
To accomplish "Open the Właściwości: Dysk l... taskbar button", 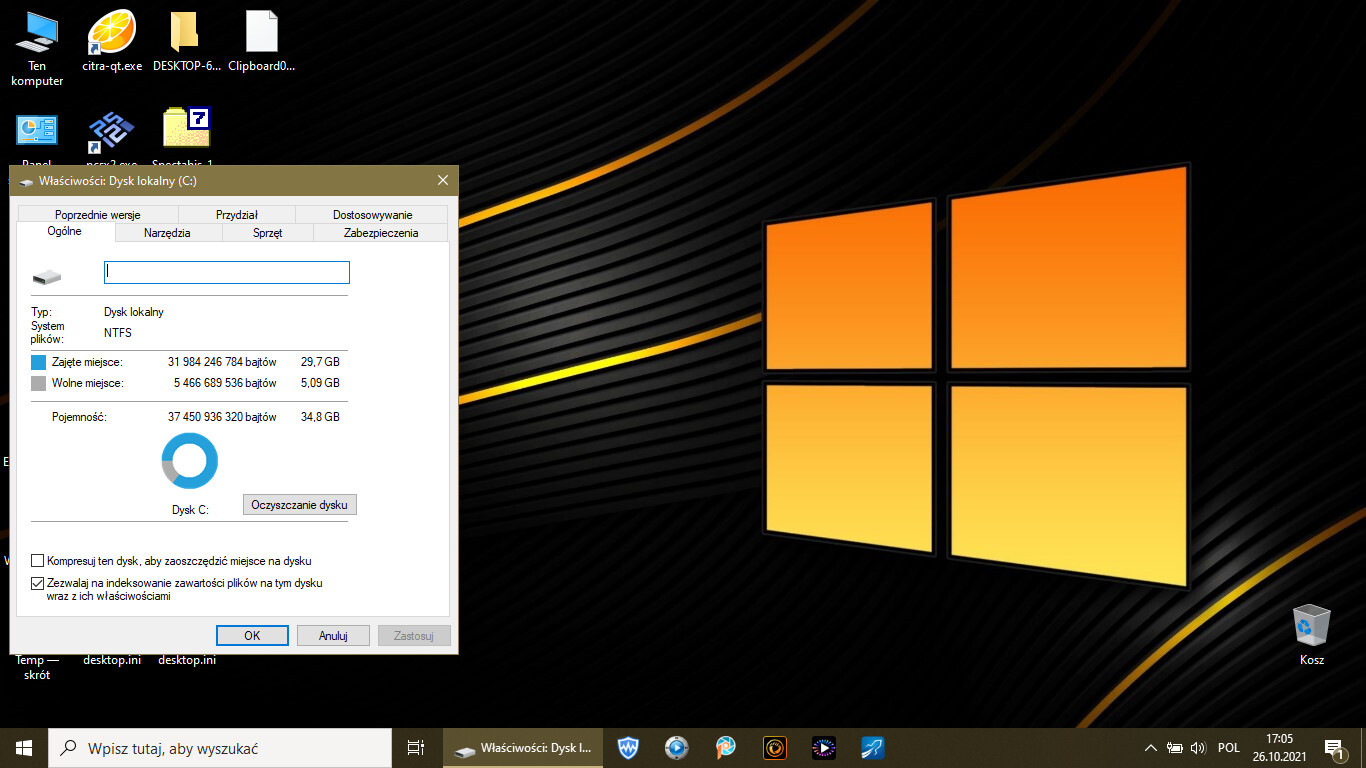I will [x=523, y=748].
